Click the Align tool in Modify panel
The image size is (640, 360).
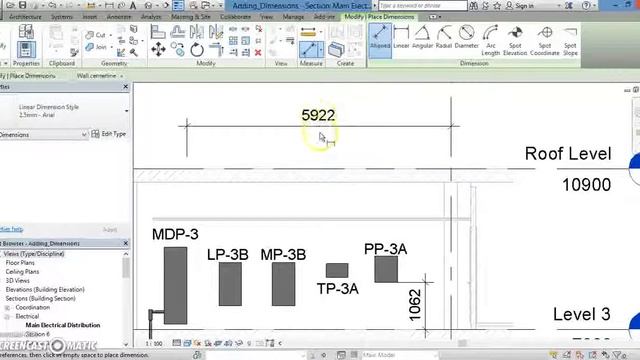(x=158, y=32)
